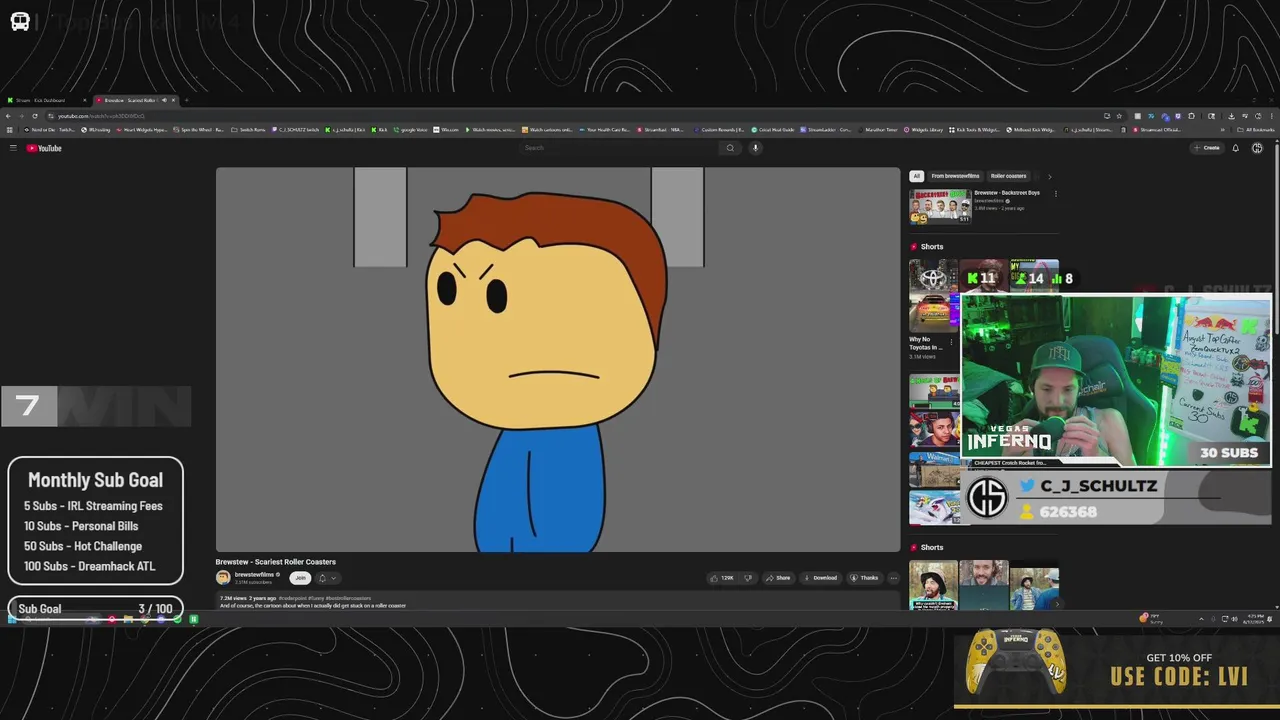Screen dimensions: 1280x720
Task: Click the cartoon video player area
Action: (x=558, y=359)
